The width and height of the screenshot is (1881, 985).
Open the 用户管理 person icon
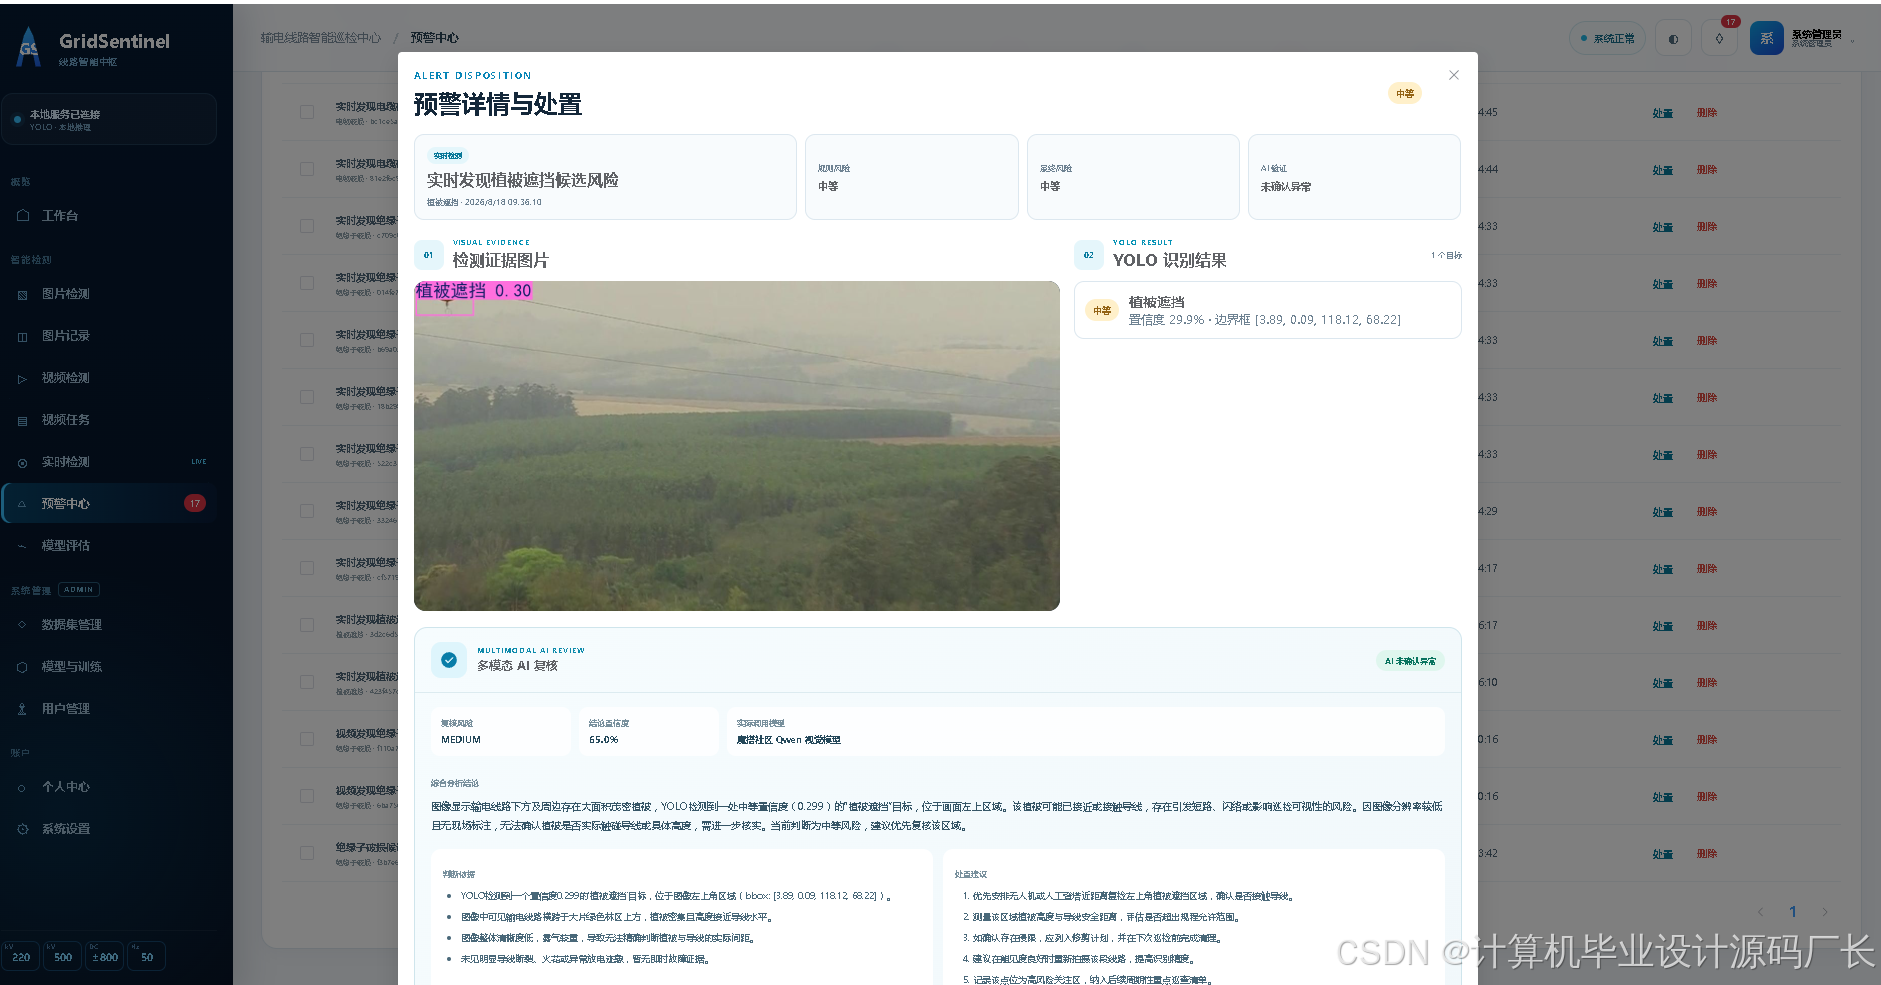[23, 709]
